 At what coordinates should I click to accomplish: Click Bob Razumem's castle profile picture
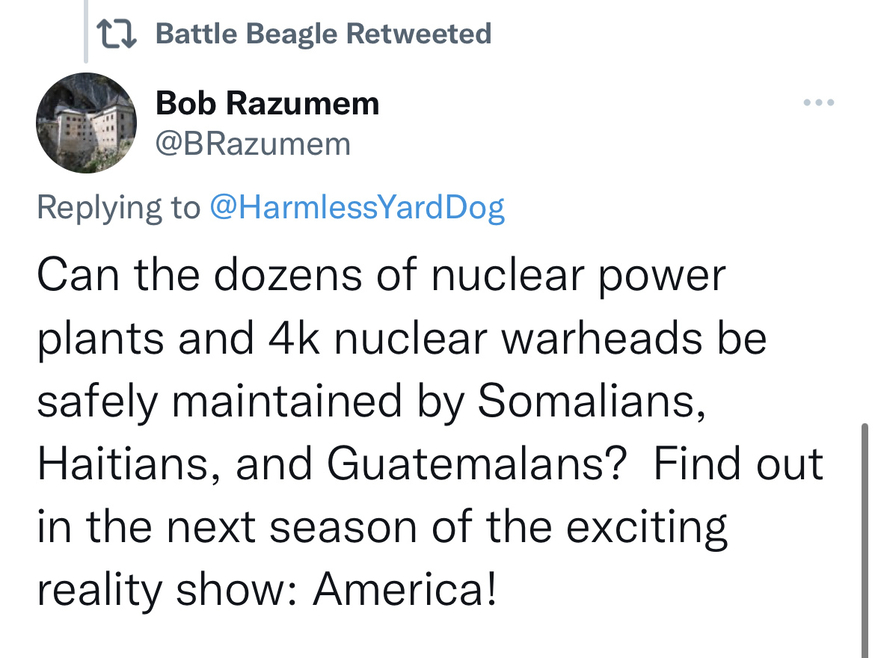pos(86,123)
